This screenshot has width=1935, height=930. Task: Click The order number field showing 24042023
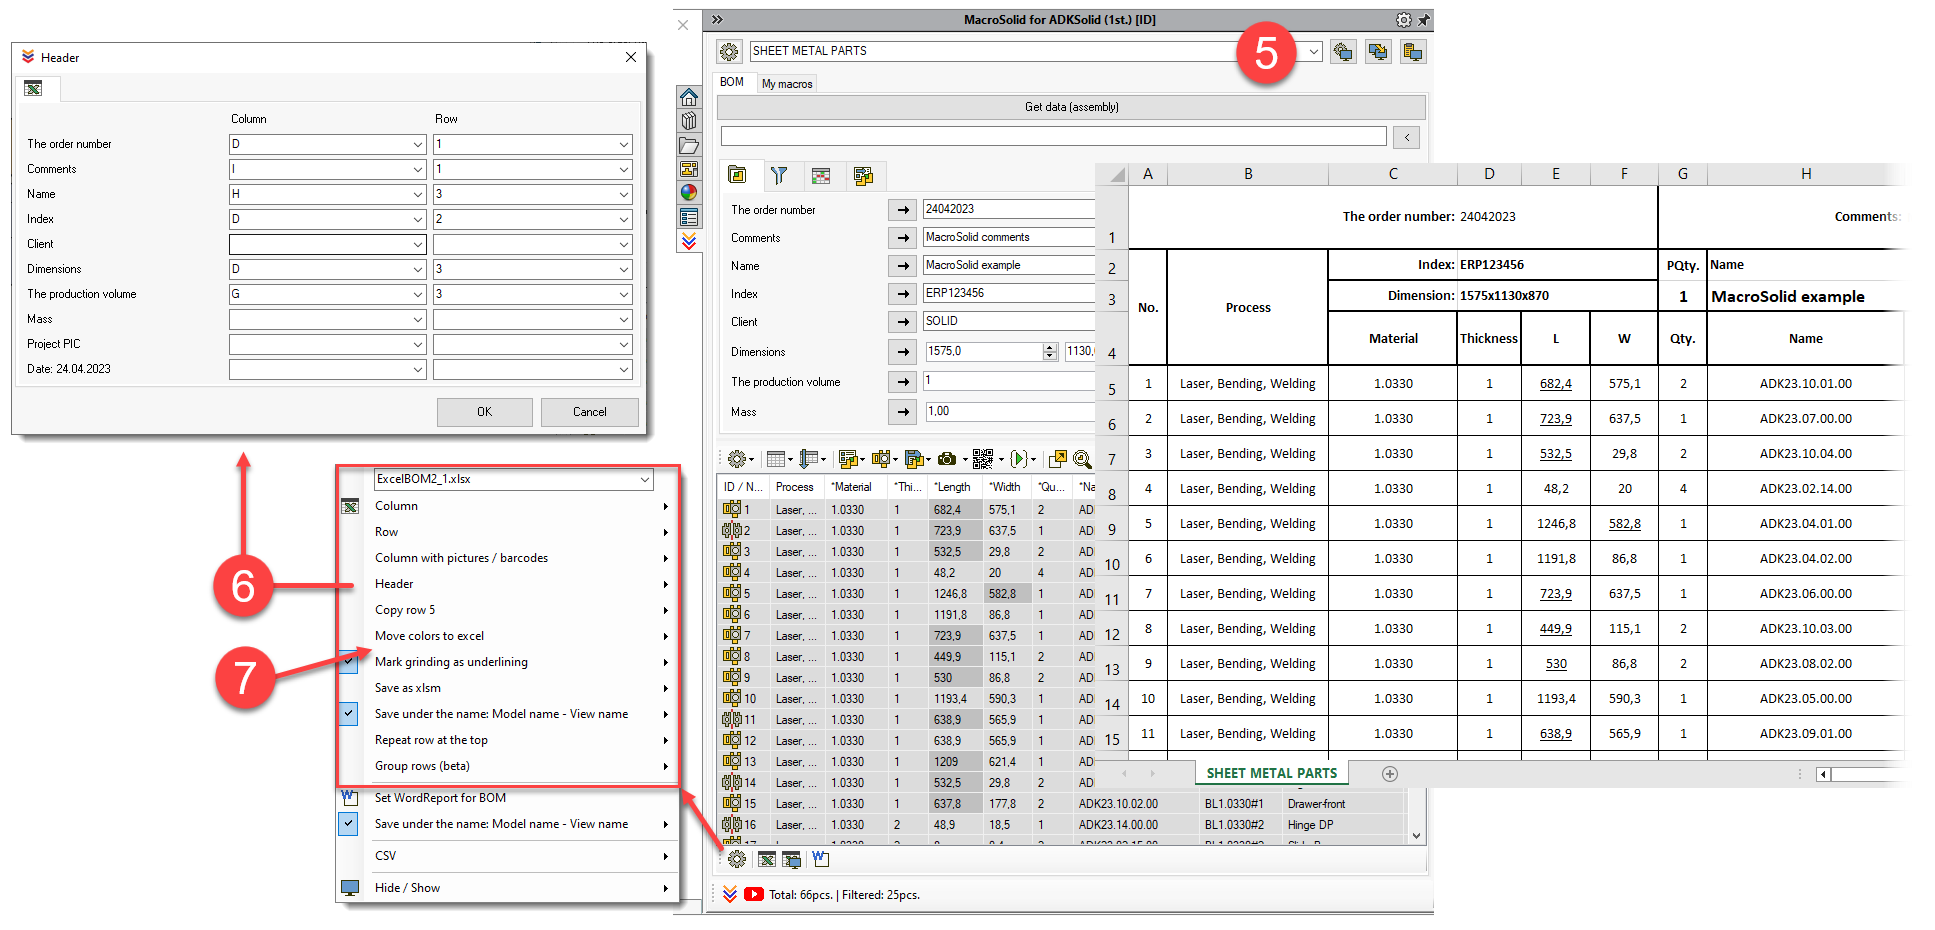1009,209
